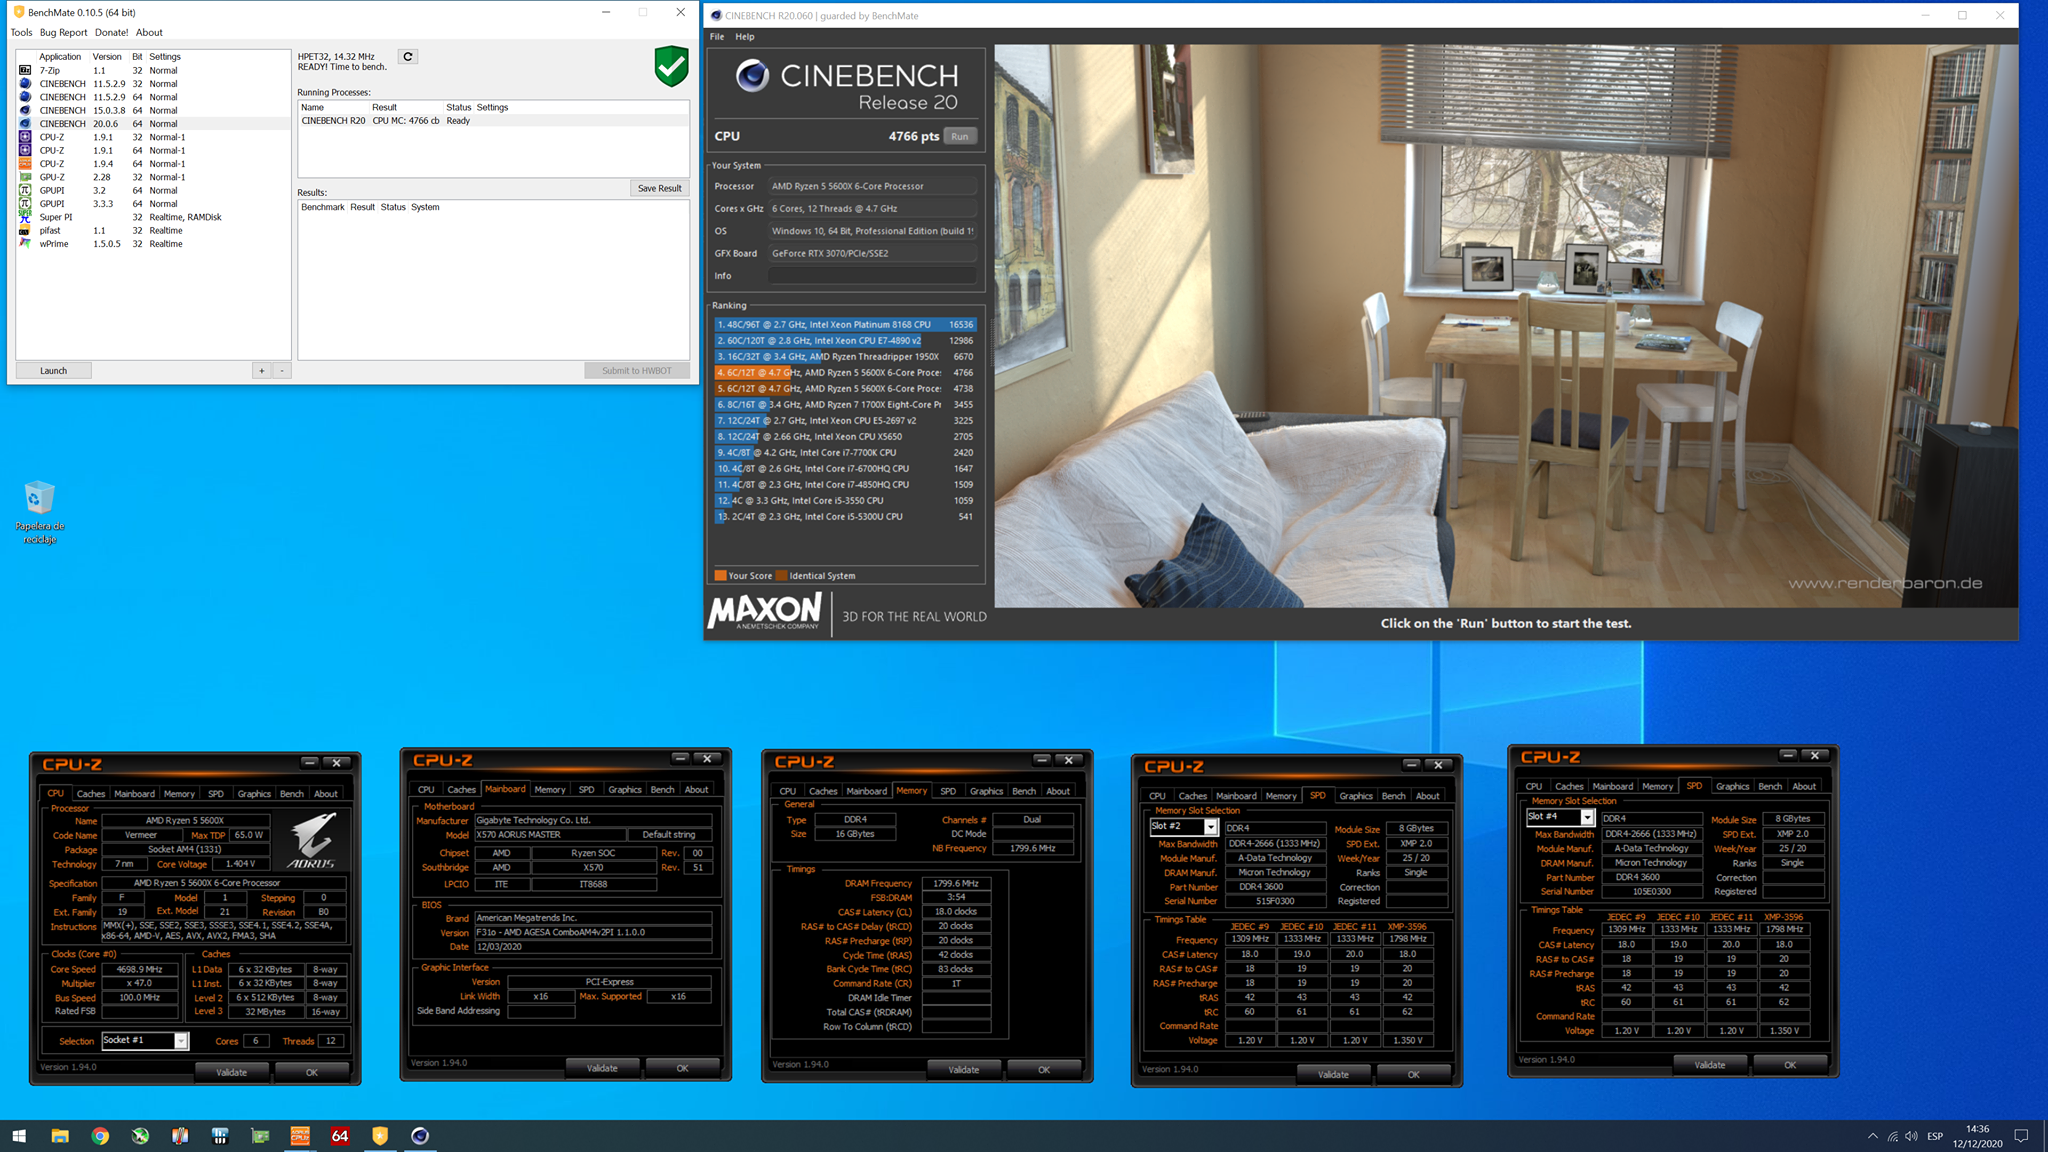This screenshot has width=2048, height=1152.
Task: Click the refresh timer icon in BenchMate
Action: click(x=408, y=57)
